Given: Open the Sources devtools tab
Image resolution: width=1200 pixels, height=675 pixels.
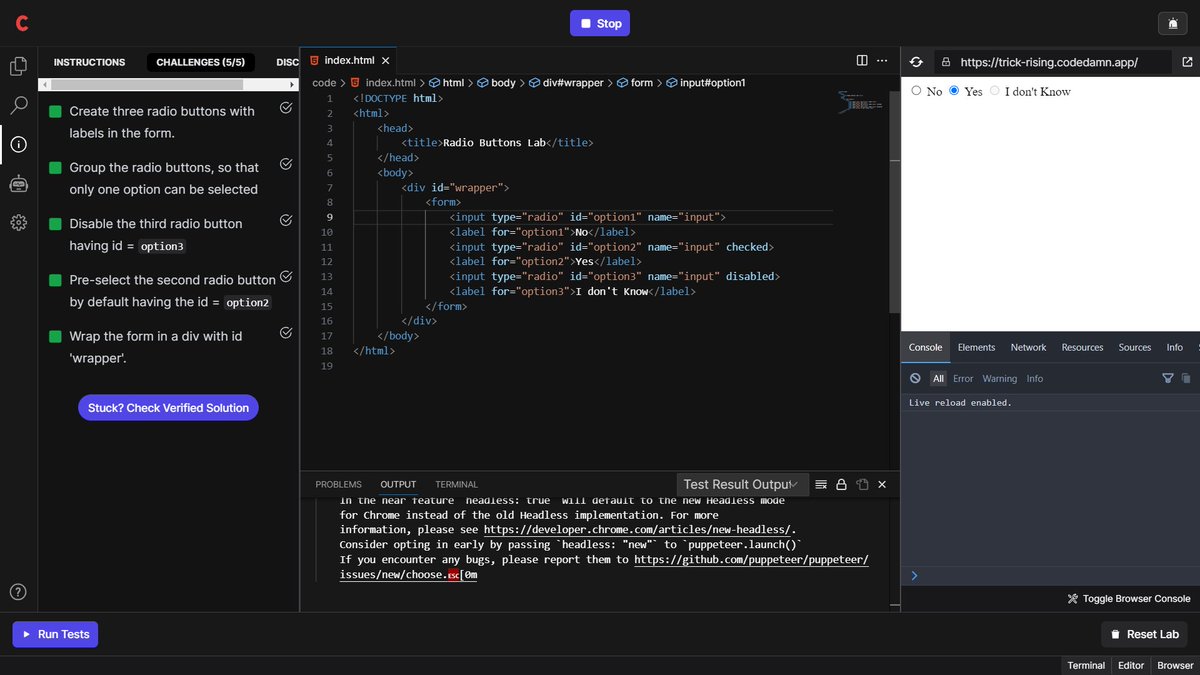Looking at the screenshot, I should click(1135, 347).
